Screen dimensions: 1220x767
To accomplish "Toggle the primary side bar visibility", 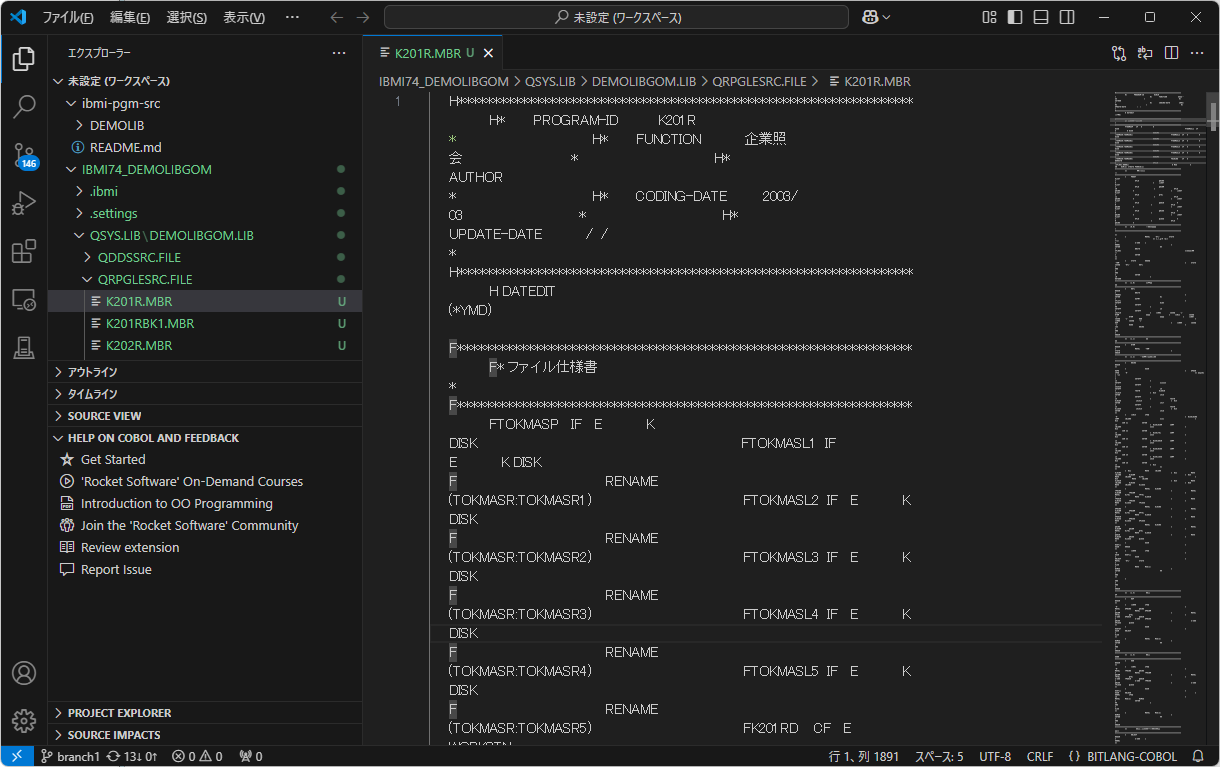I will pyautogui.click(x=1015, y=17).
